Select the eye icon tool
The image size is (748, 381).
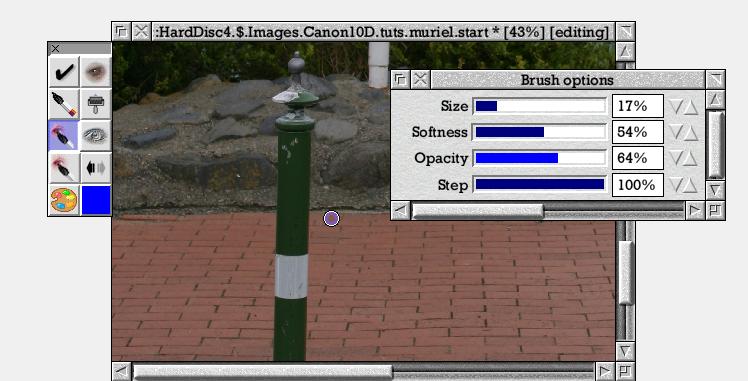96,135
